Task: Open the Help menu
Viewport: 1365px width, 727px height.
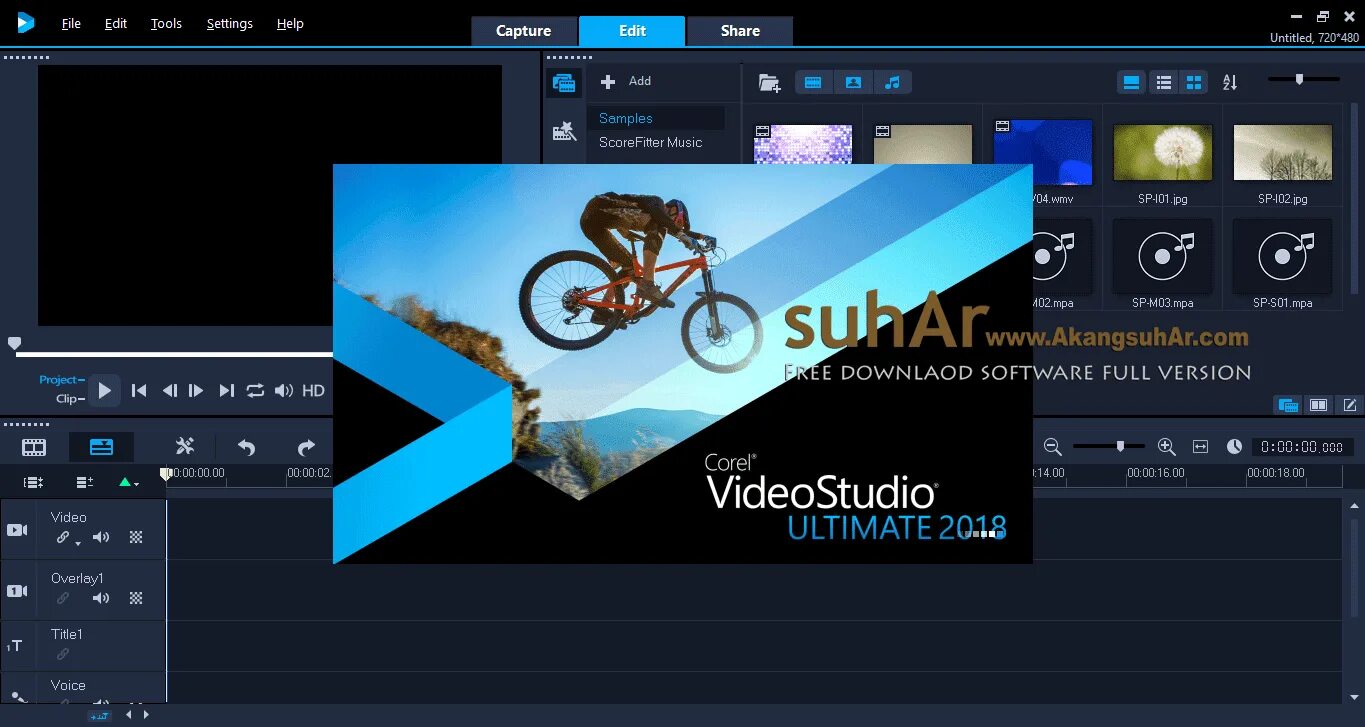Action: click(290, 23)
